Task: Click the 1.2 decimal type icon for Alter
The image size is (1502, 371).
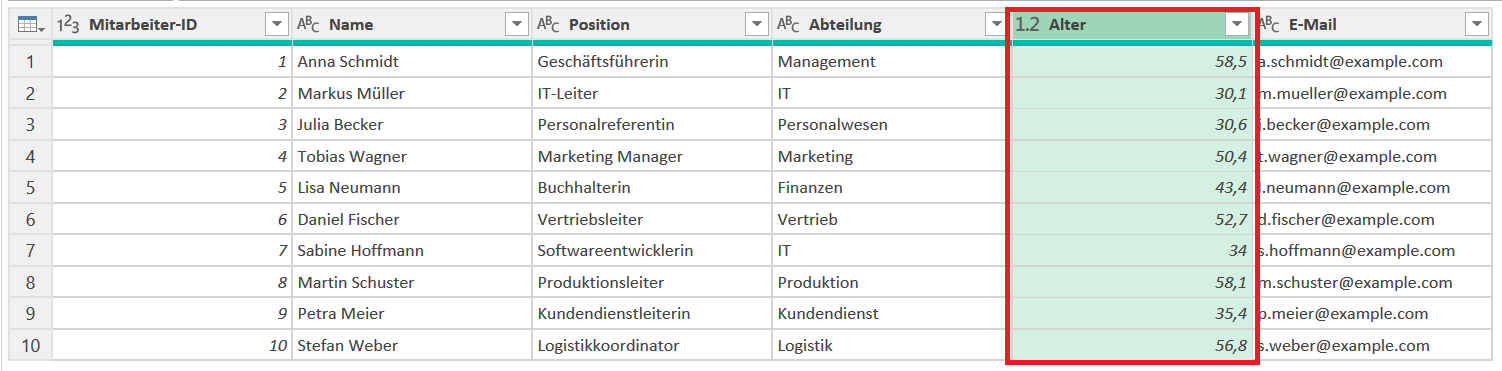Action: click(1028, 25)
